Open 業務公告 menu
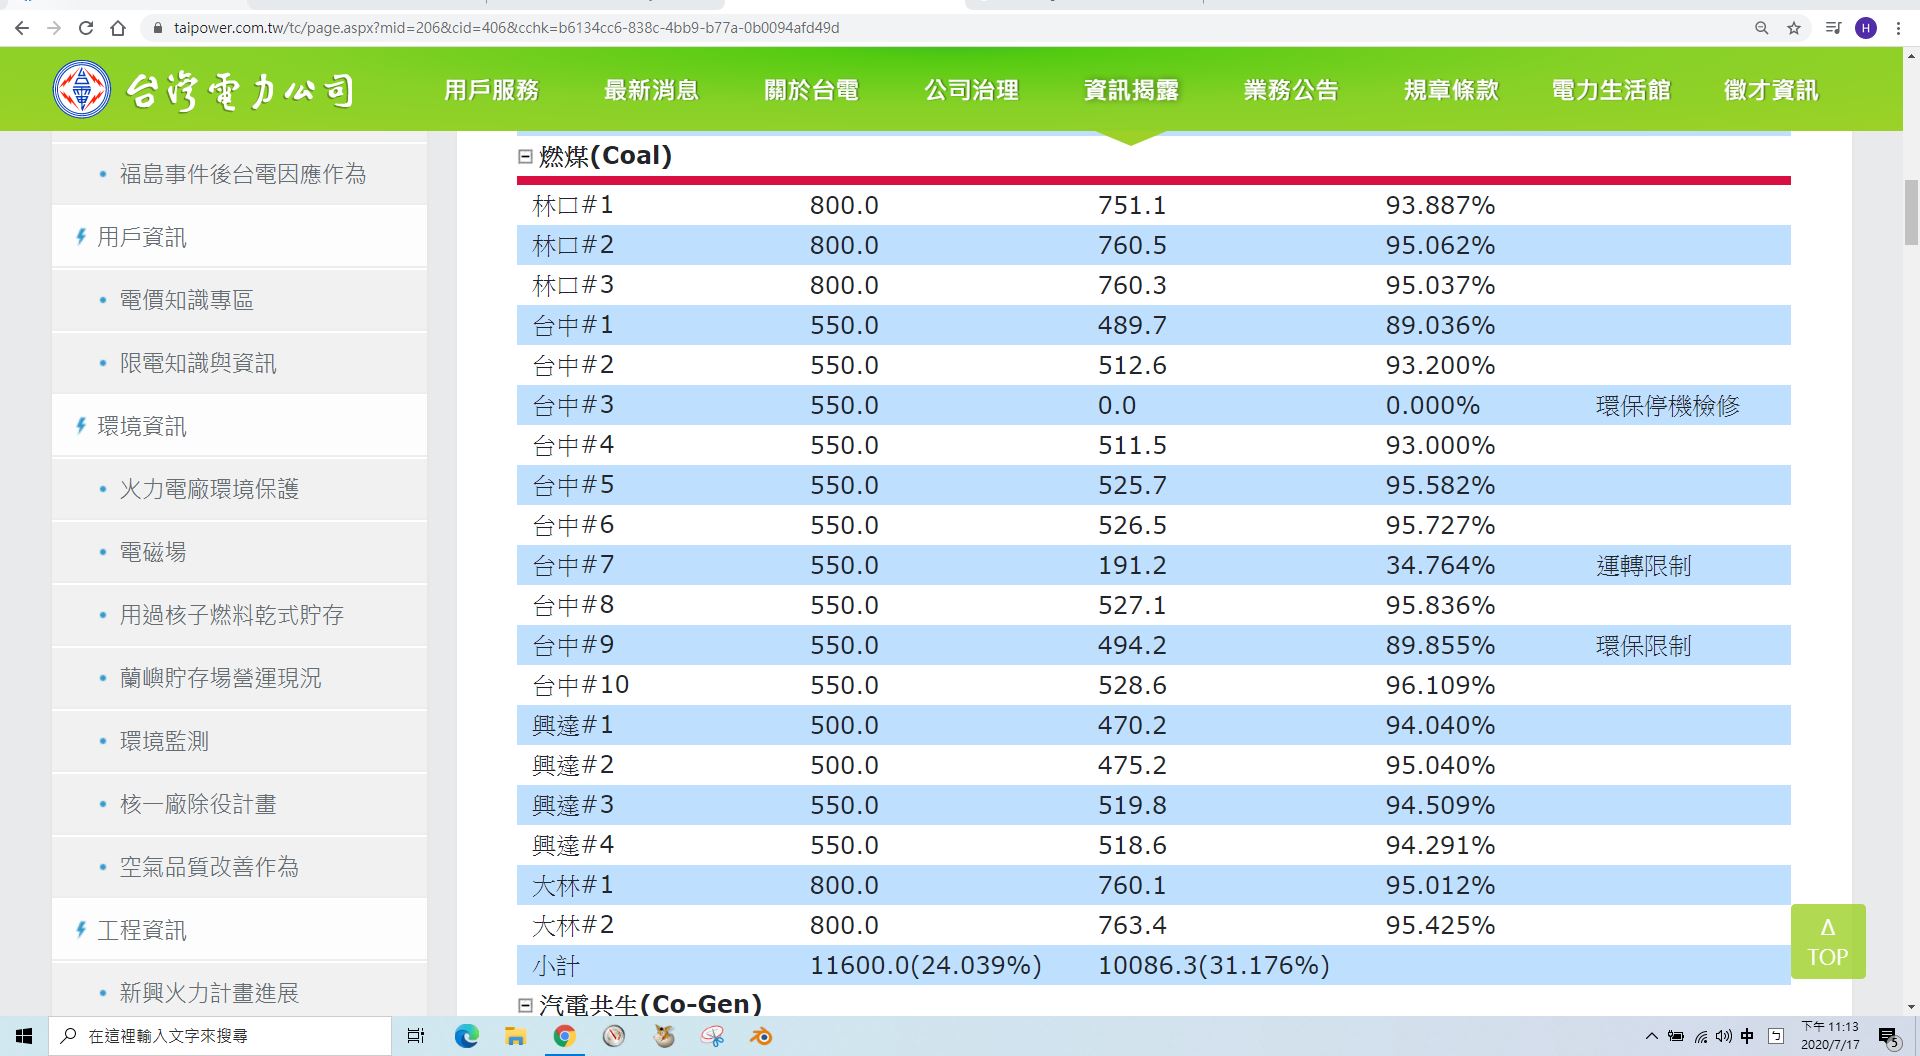 (1291, 90)
